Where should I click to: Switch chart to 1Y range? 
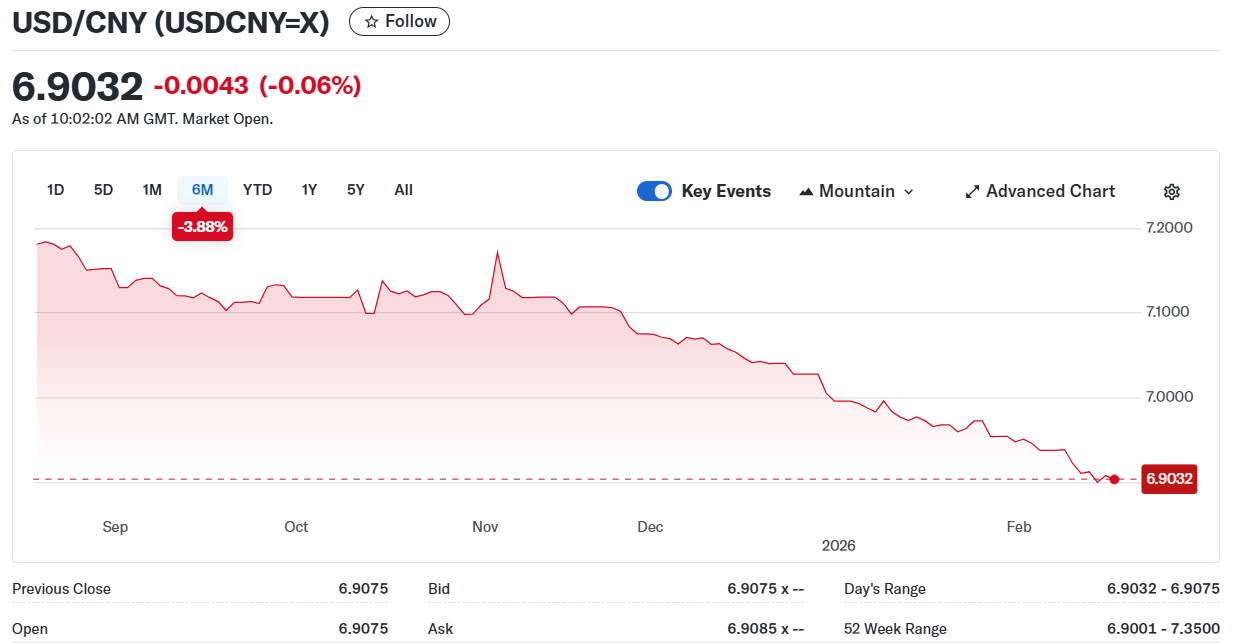pos(309,190)
